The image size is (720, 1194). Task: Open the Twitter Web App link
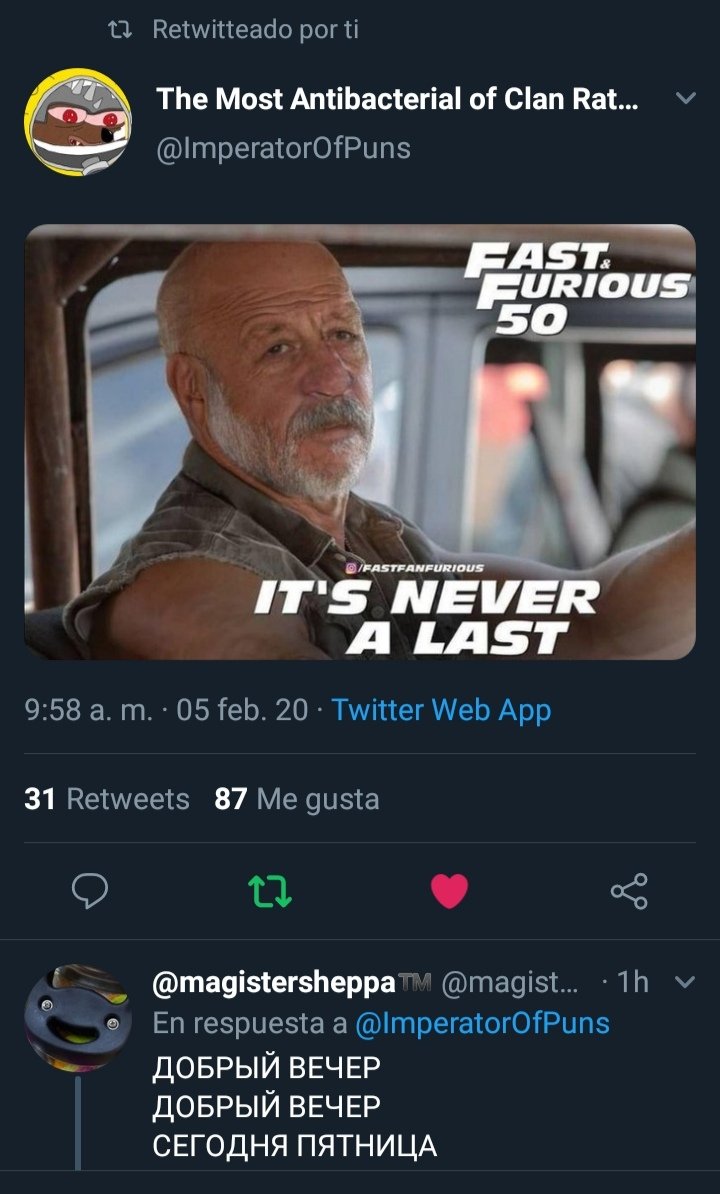[x=441, y=710]
